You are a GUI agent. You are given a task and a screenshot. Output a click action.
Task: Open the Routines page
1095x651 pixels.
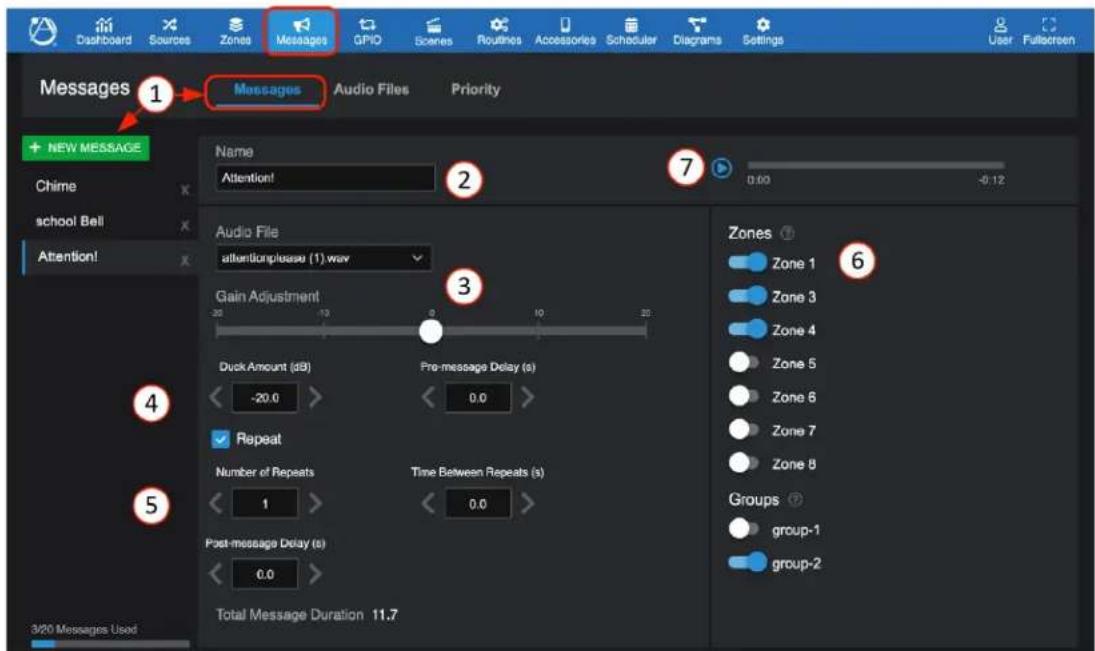pyautogui.click(x=499, y=32)
